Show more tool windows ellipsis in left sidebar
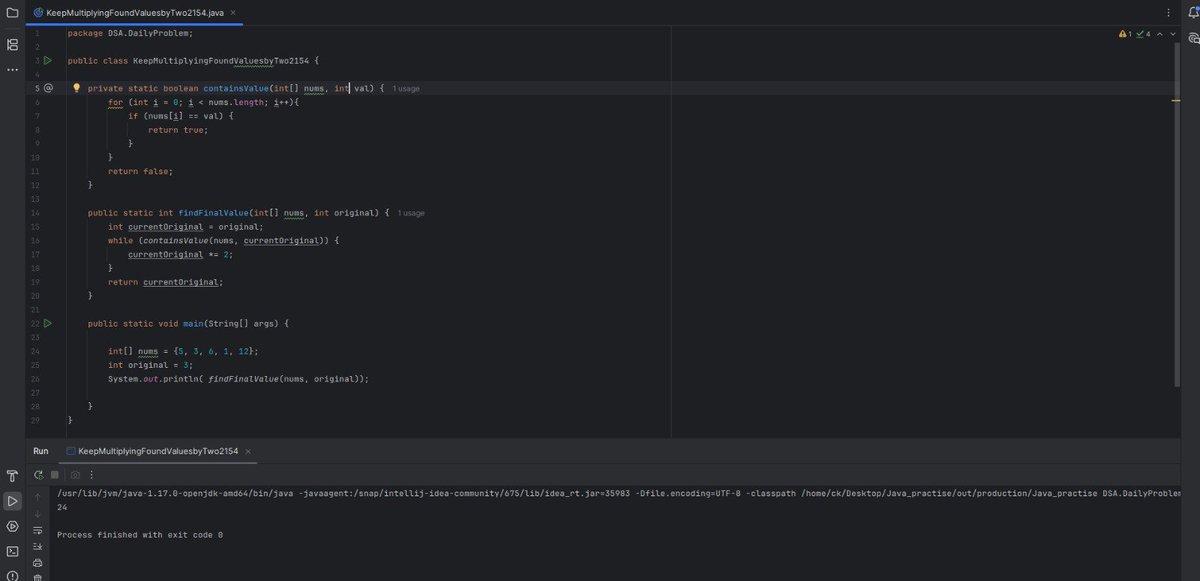 point(12,70)
